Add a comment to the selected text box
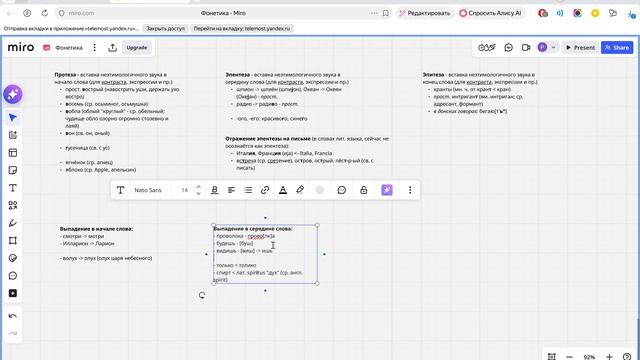 342,190
